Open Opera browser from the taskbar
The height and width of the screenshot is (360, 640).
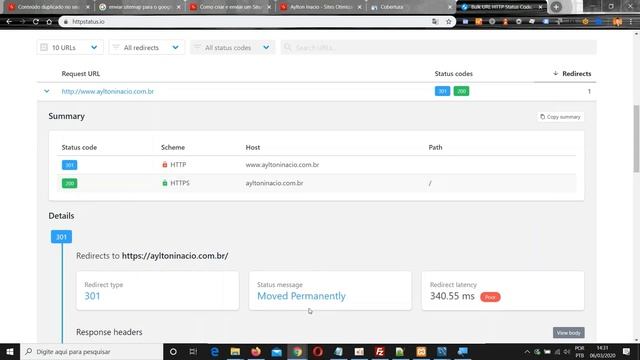[x=318, y=351]
